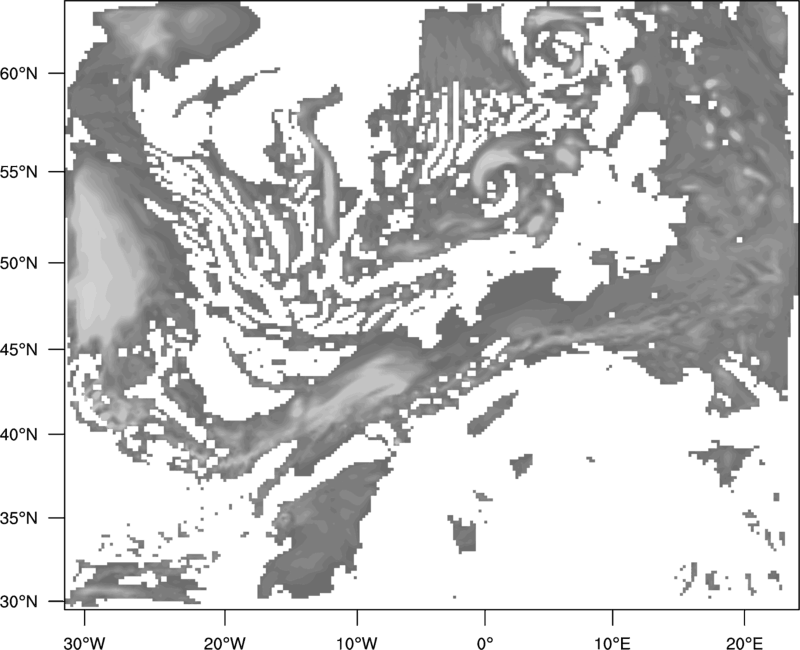Click the 45°N latitude label
800x650 pixels.
(19, 349)
